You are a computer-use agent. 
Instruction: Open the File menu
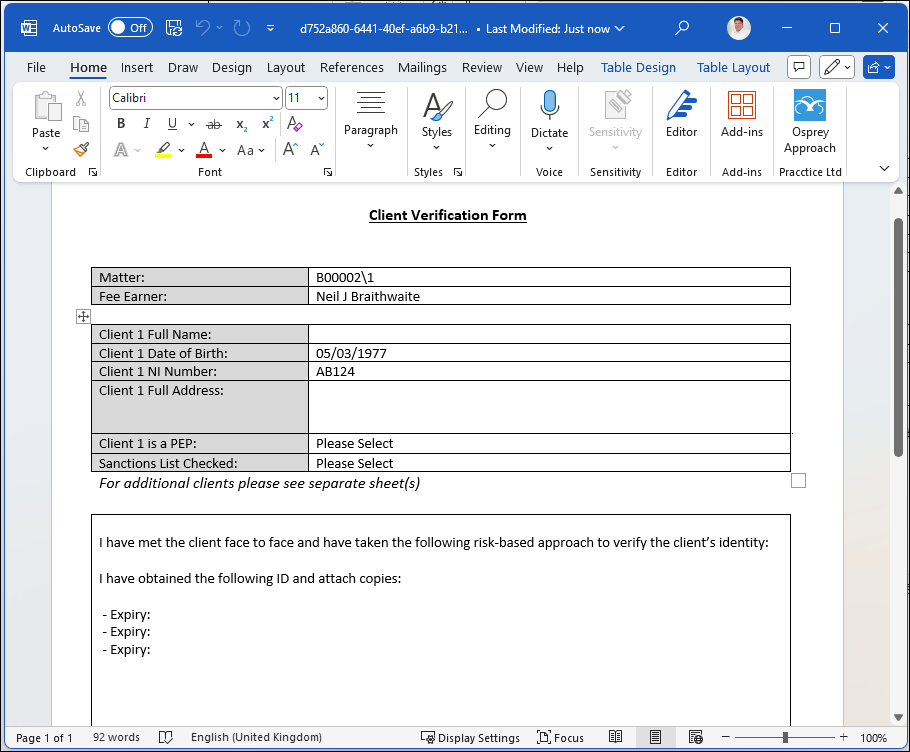36,67
